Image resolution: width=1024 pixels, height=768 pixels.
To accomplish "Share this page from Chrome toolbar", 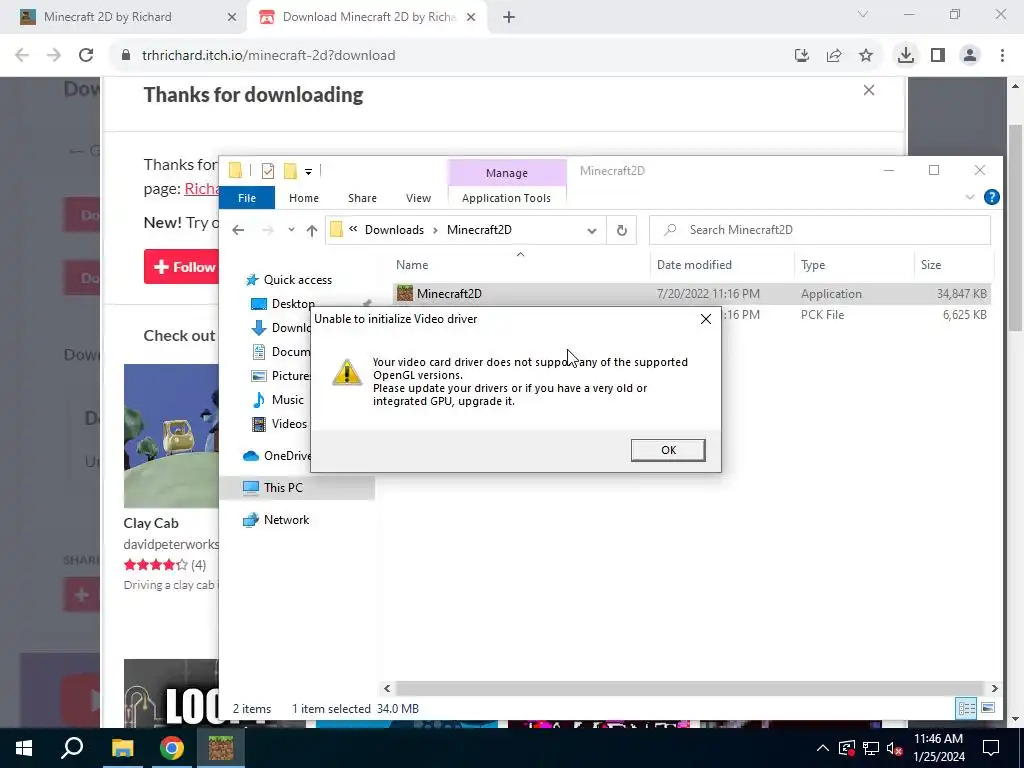I will 834,56.
